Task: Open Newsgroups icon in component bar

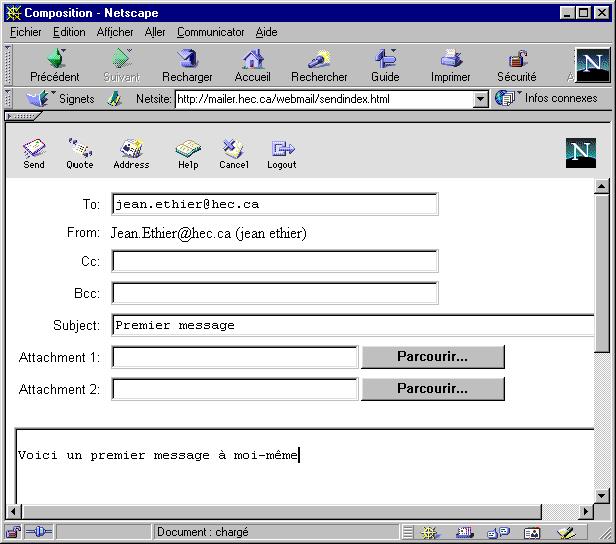Action: tap(498, 533)
